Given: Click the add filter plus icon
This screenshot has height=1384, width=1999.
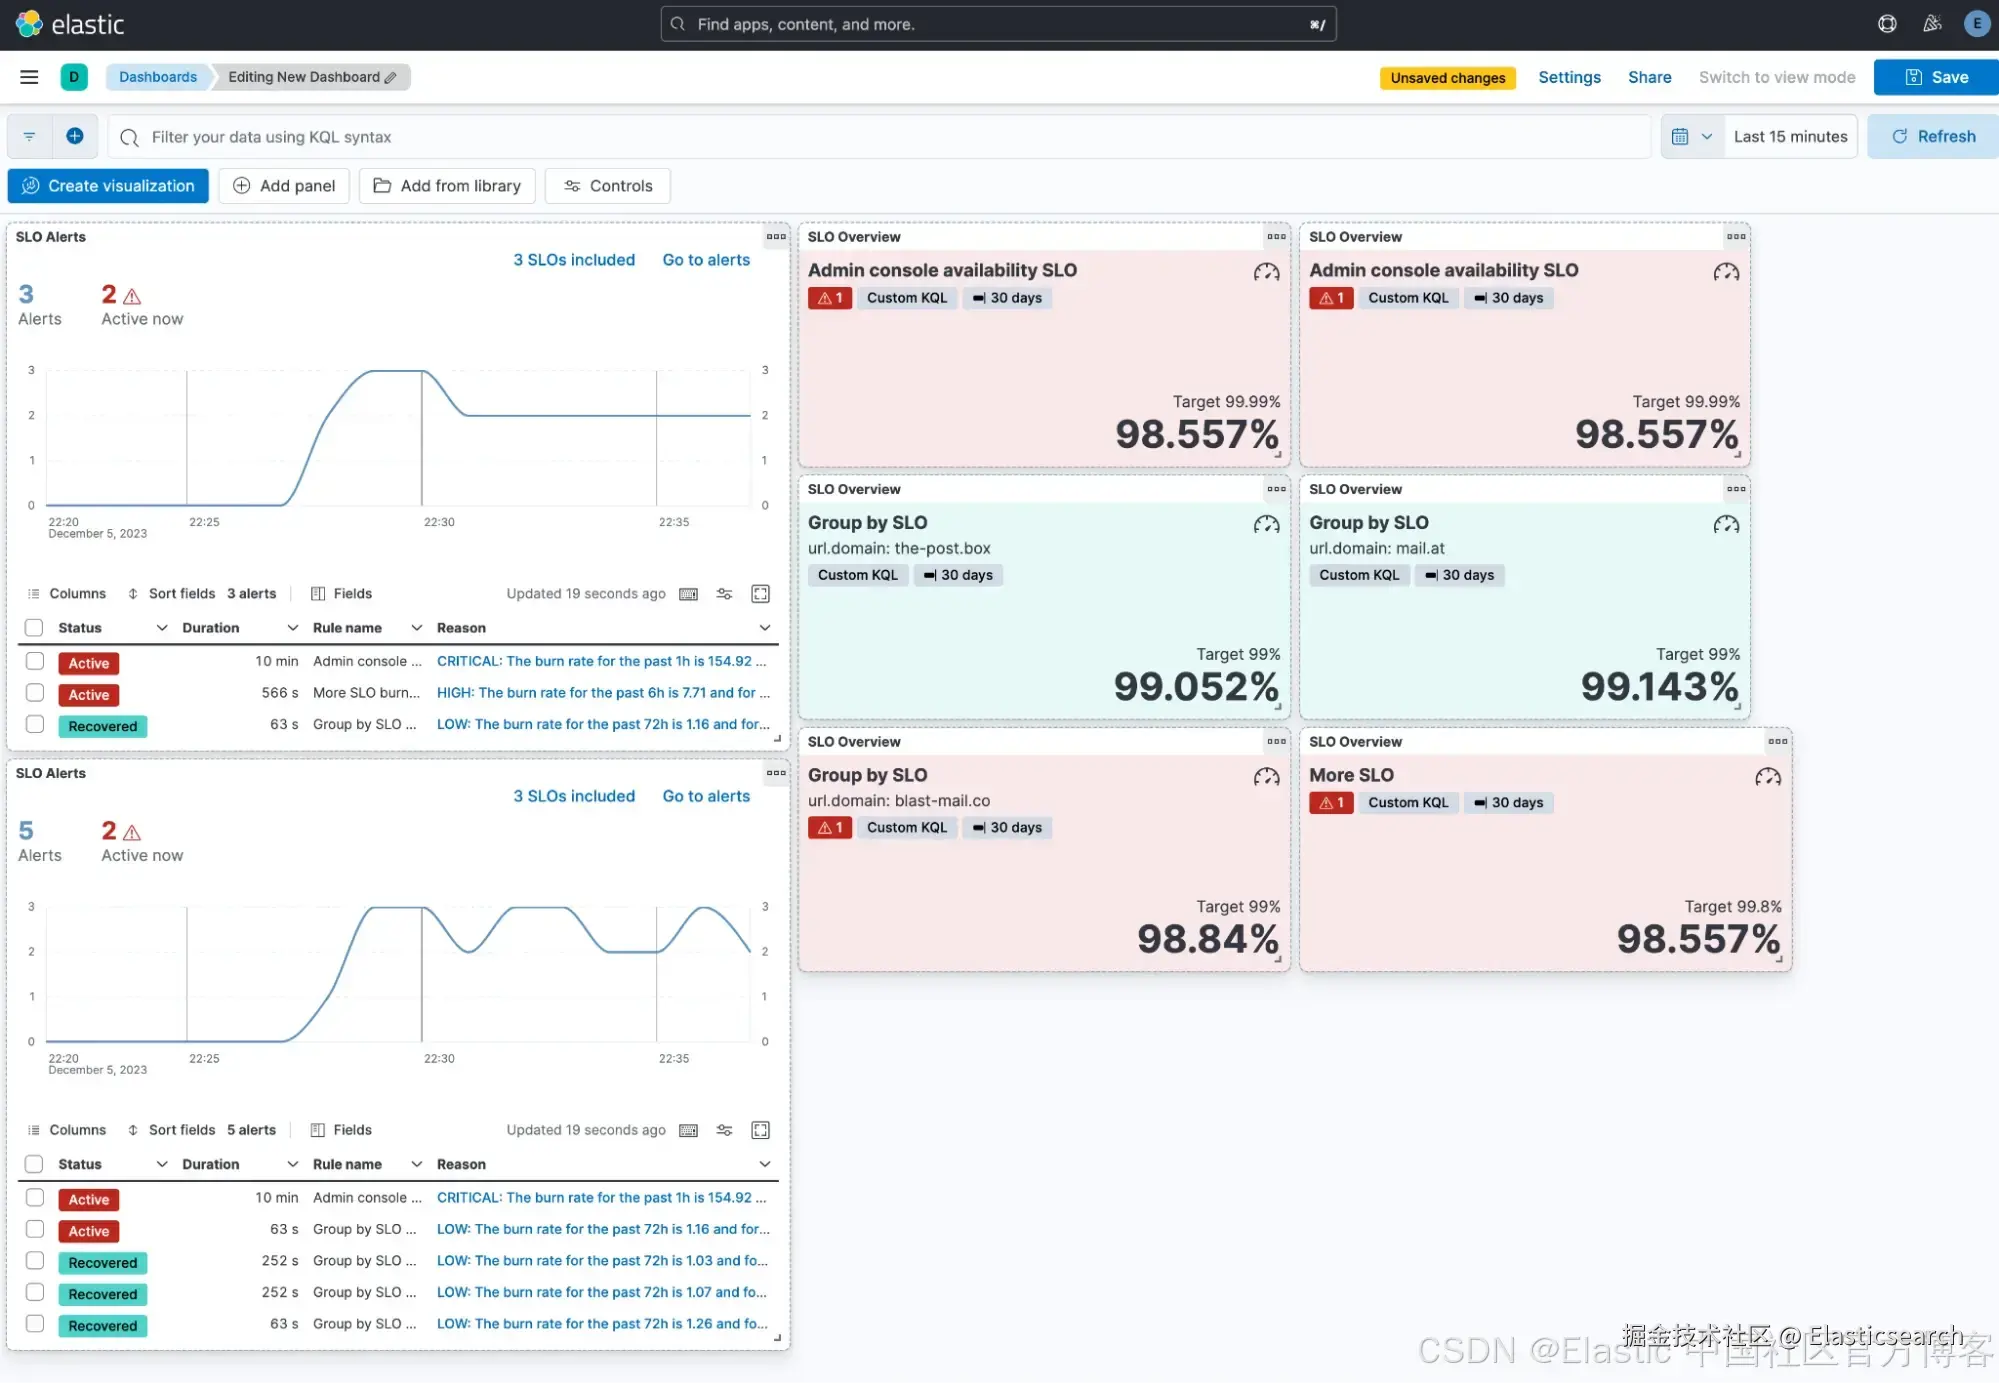Looking at the screenshot, I should click(x=75, y=136).
